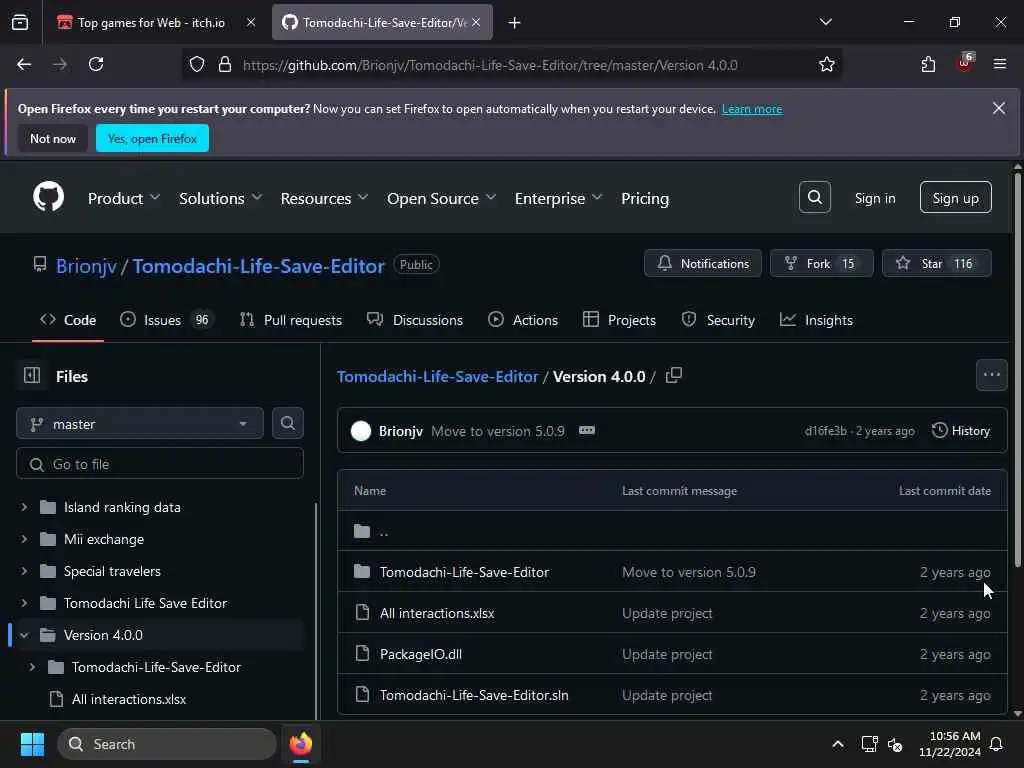Viewport: 1024px width, 768px height.
Task: Click the Go to file input
Action: [160, 464]
